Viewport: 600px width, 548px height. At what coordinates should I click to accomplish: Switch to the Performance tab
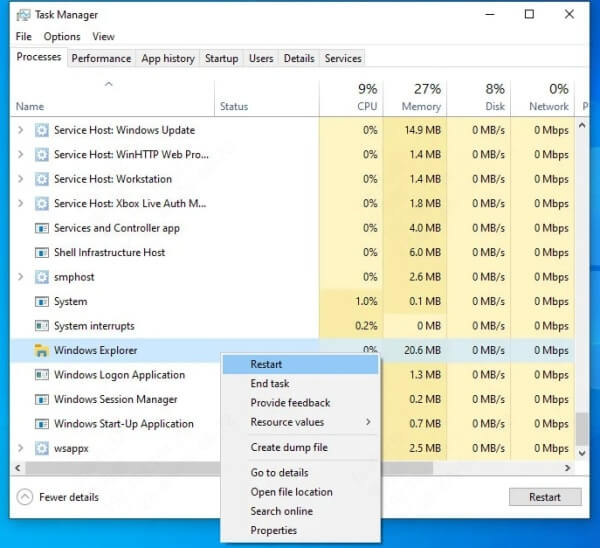[x=101, y=59]
